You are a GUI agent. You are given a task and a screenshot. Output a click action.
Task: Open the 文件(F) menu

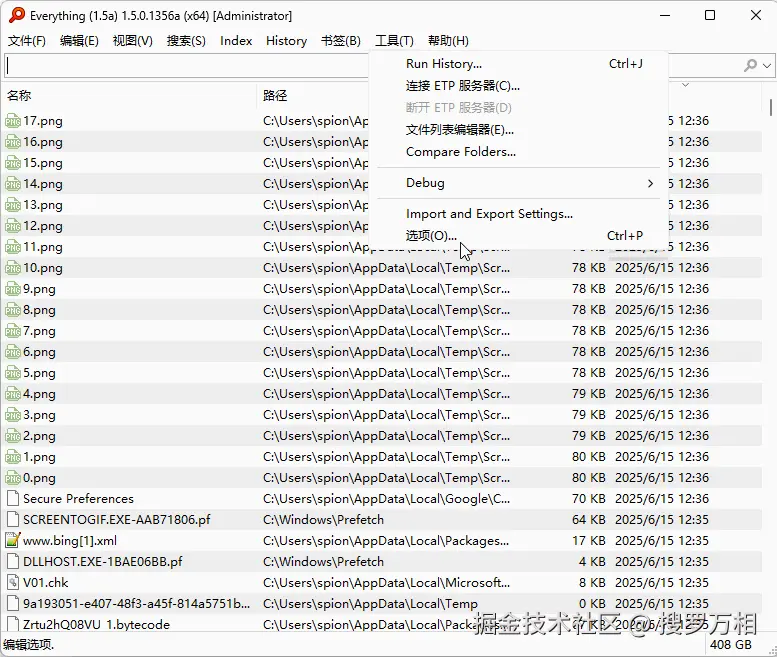coord(27,41)
